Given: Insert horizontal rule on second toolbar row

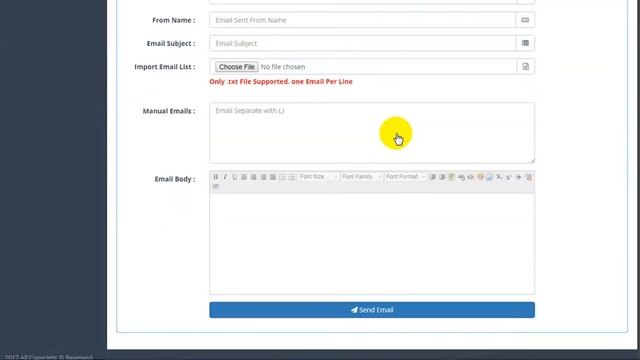Looking at the screenshot, I should 216,186.
